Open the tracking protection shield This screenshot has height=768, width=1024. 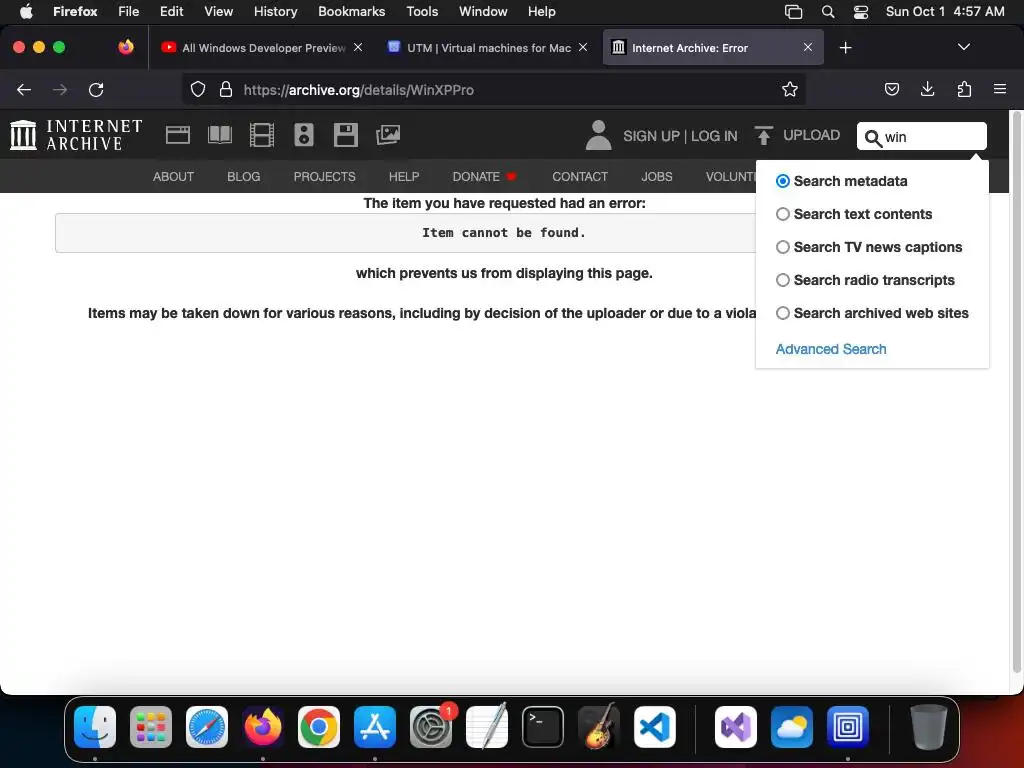coord(198,89)
